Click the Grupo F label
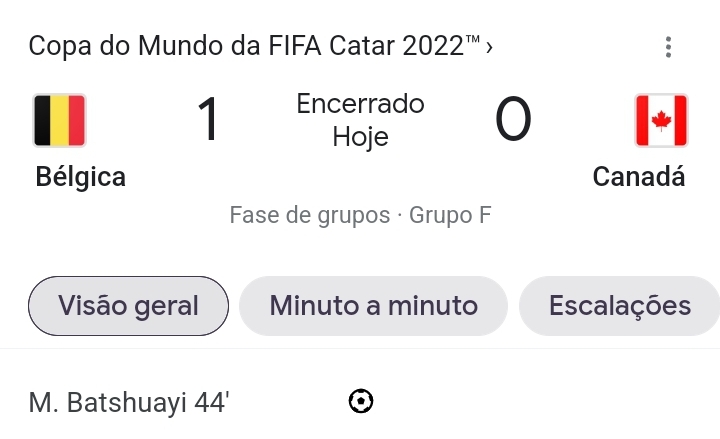Screen dimensions: 720x439 (x=450, y=215)
